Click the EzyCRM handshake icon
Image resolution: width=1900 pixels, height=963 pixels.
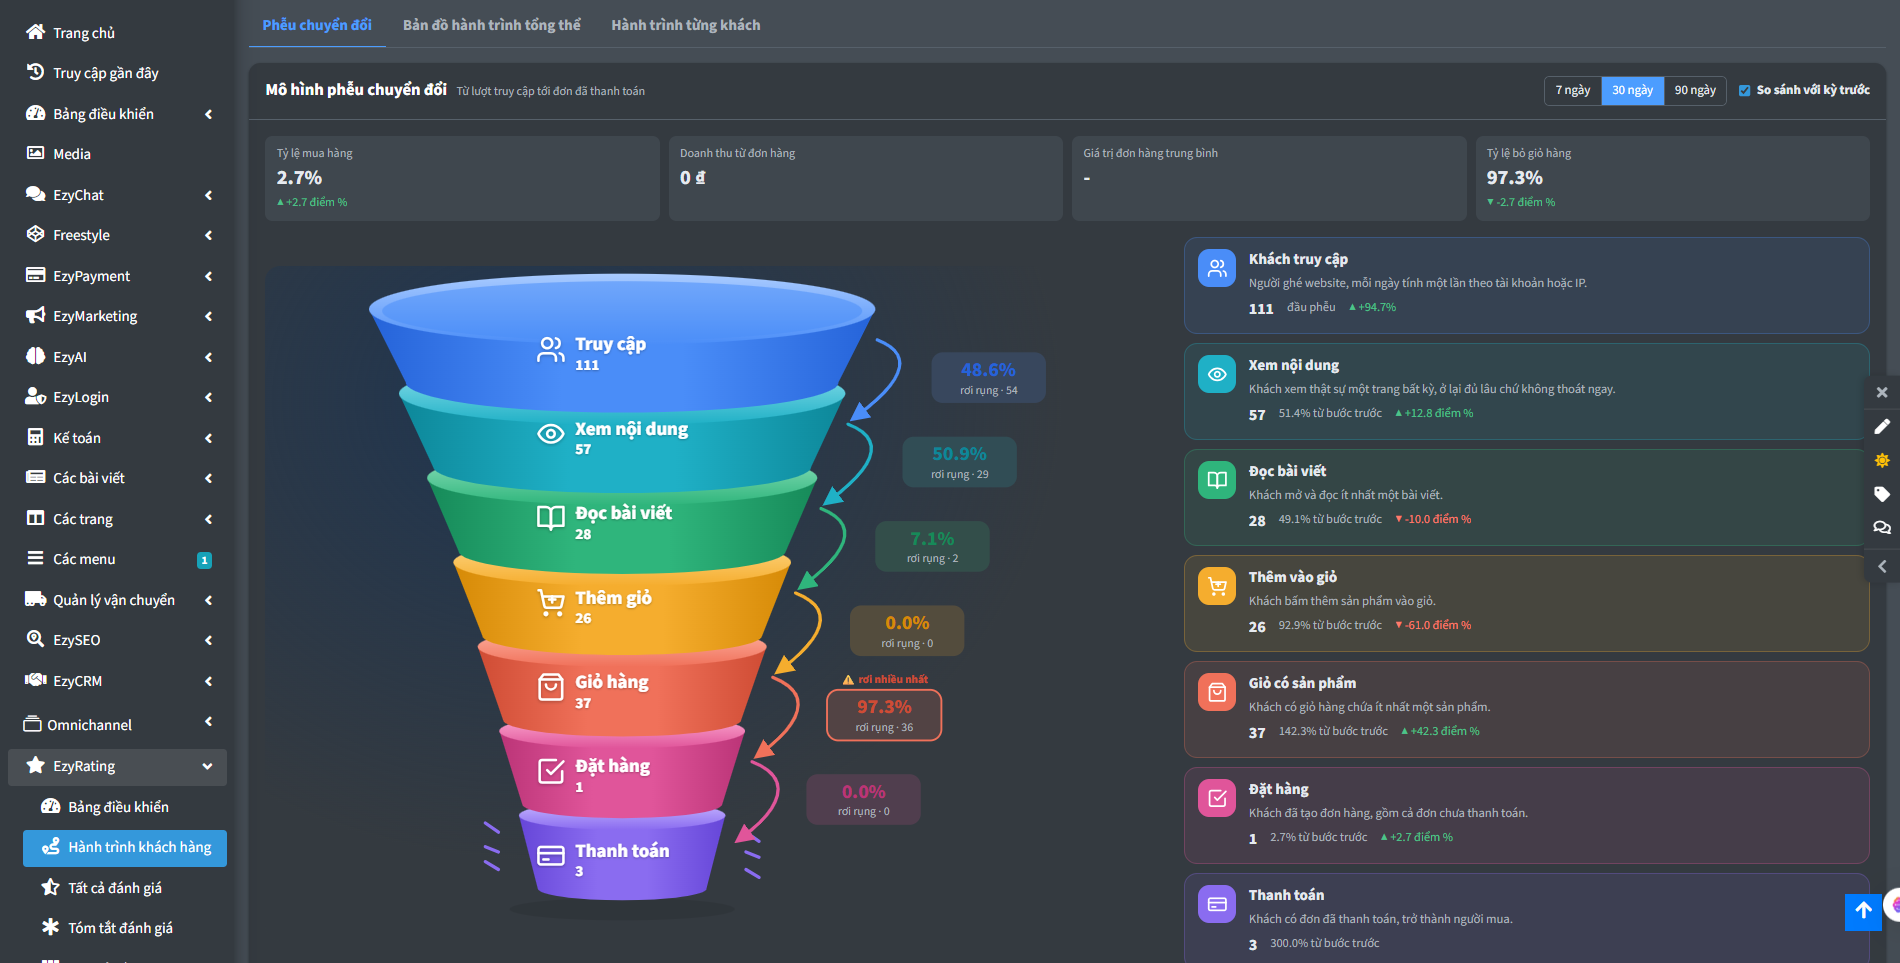coord(35,680)
